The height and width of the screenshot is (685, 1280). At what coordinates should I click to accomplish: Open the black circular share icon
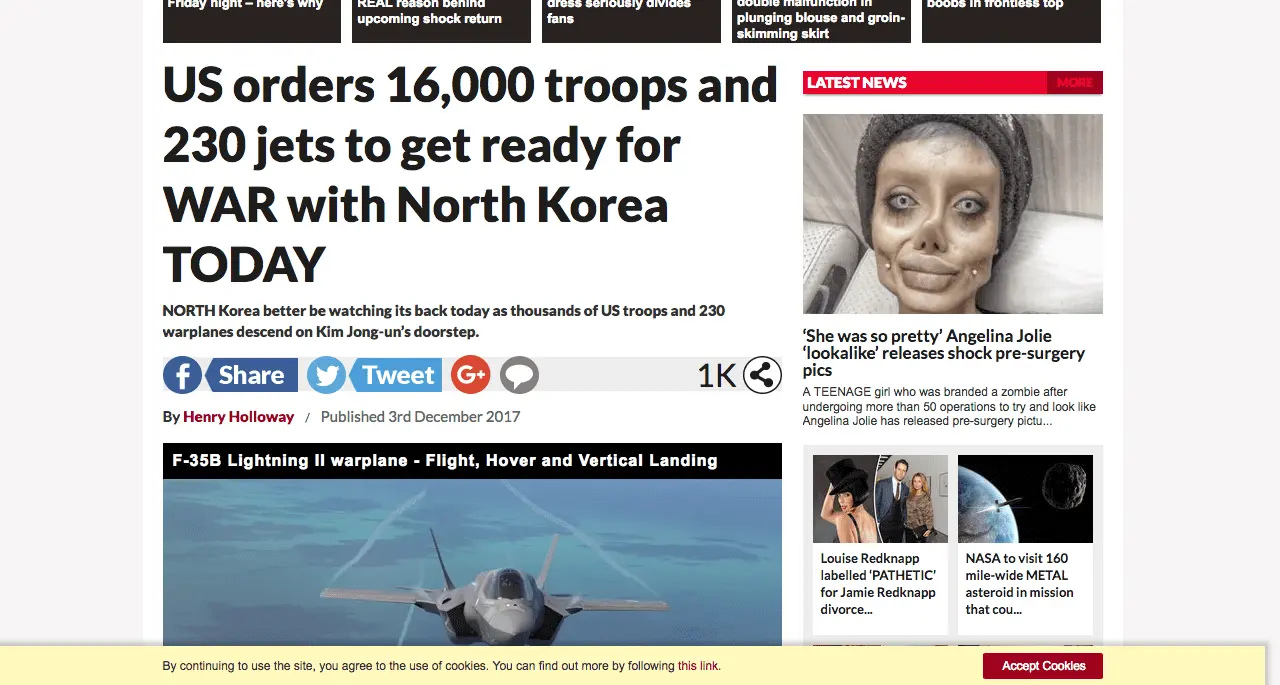point(762,376)
